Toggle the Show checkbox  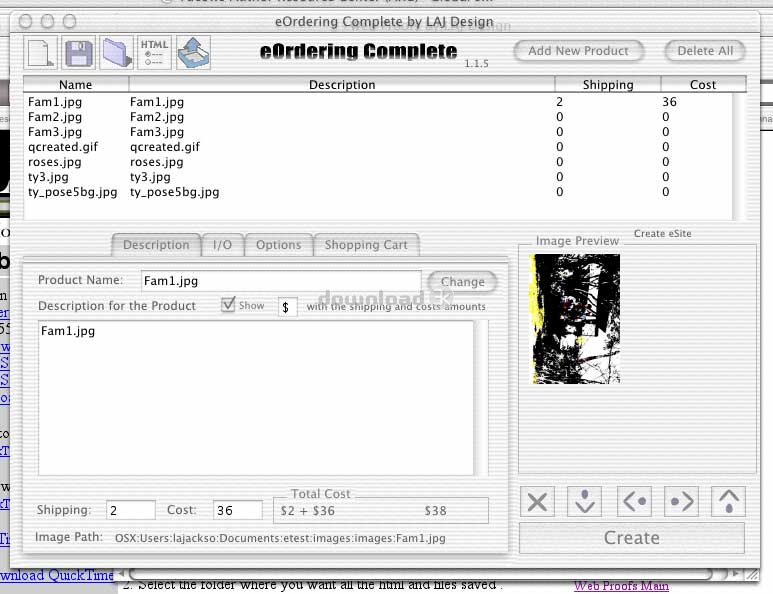tap(229, 305)
